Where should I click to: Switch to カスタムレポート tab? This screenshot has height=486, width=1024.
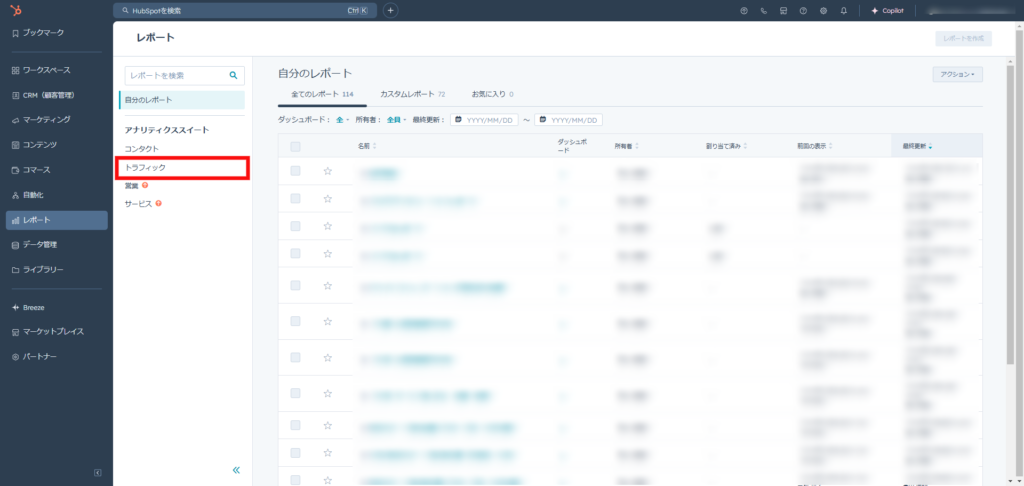413,95
